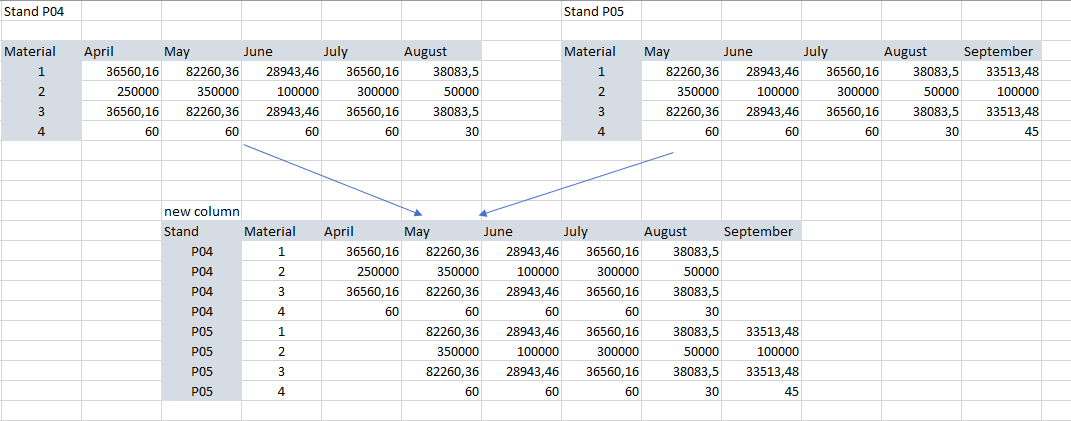This screenshot has width=1071, height=421.
Task: Select the 45 value in Stand P05 table
Action: (1001, 131)
